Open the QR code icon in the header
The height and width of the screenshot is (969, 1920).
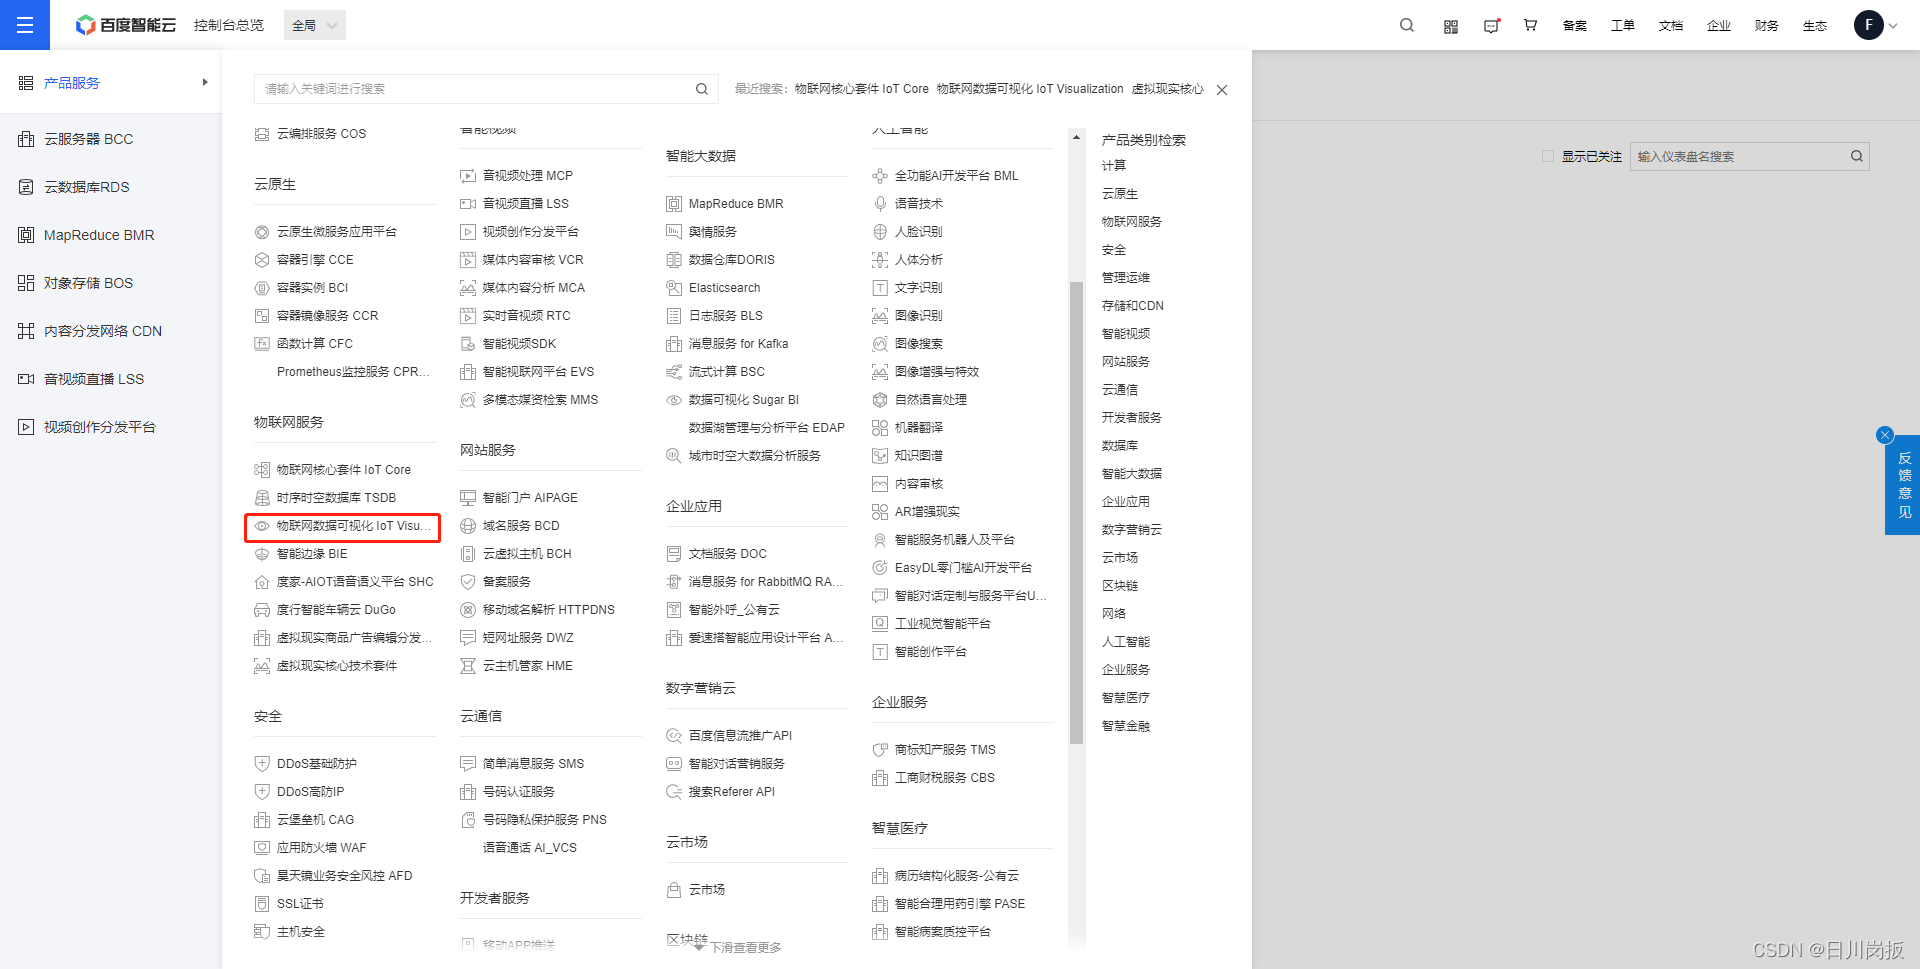coord(1451,26)
